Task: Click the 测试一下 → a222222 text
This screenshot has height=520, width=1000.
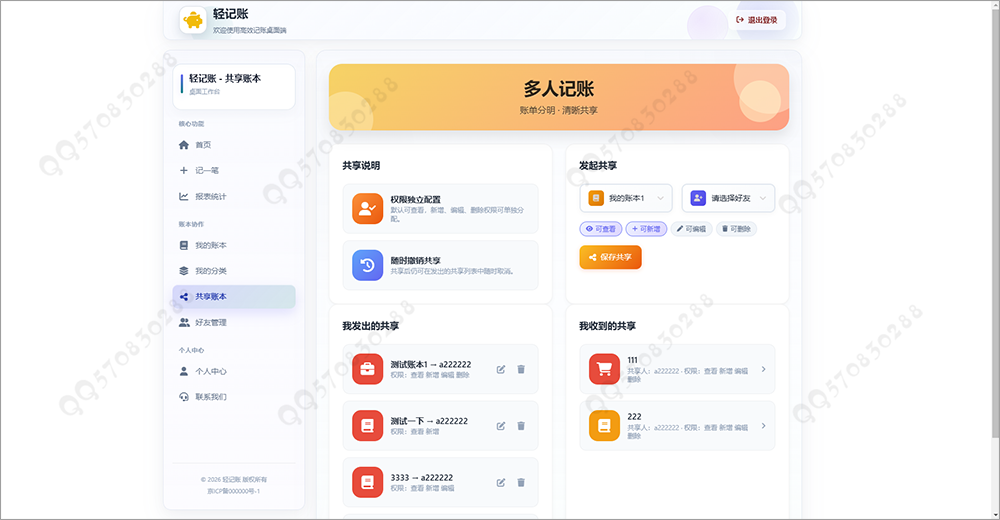Action: click(x=429, y=421)
